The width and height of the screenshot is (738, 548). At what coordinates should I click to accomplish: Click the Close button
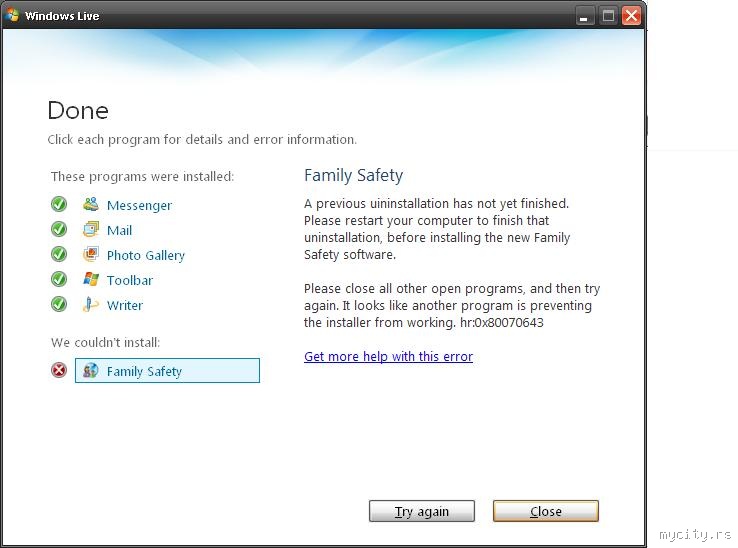pos(545,511)
